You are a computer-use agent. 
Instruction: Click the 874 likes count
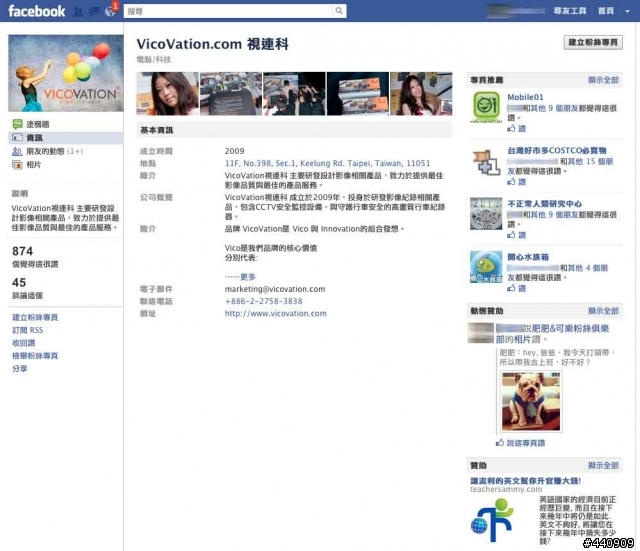(22, 251)
